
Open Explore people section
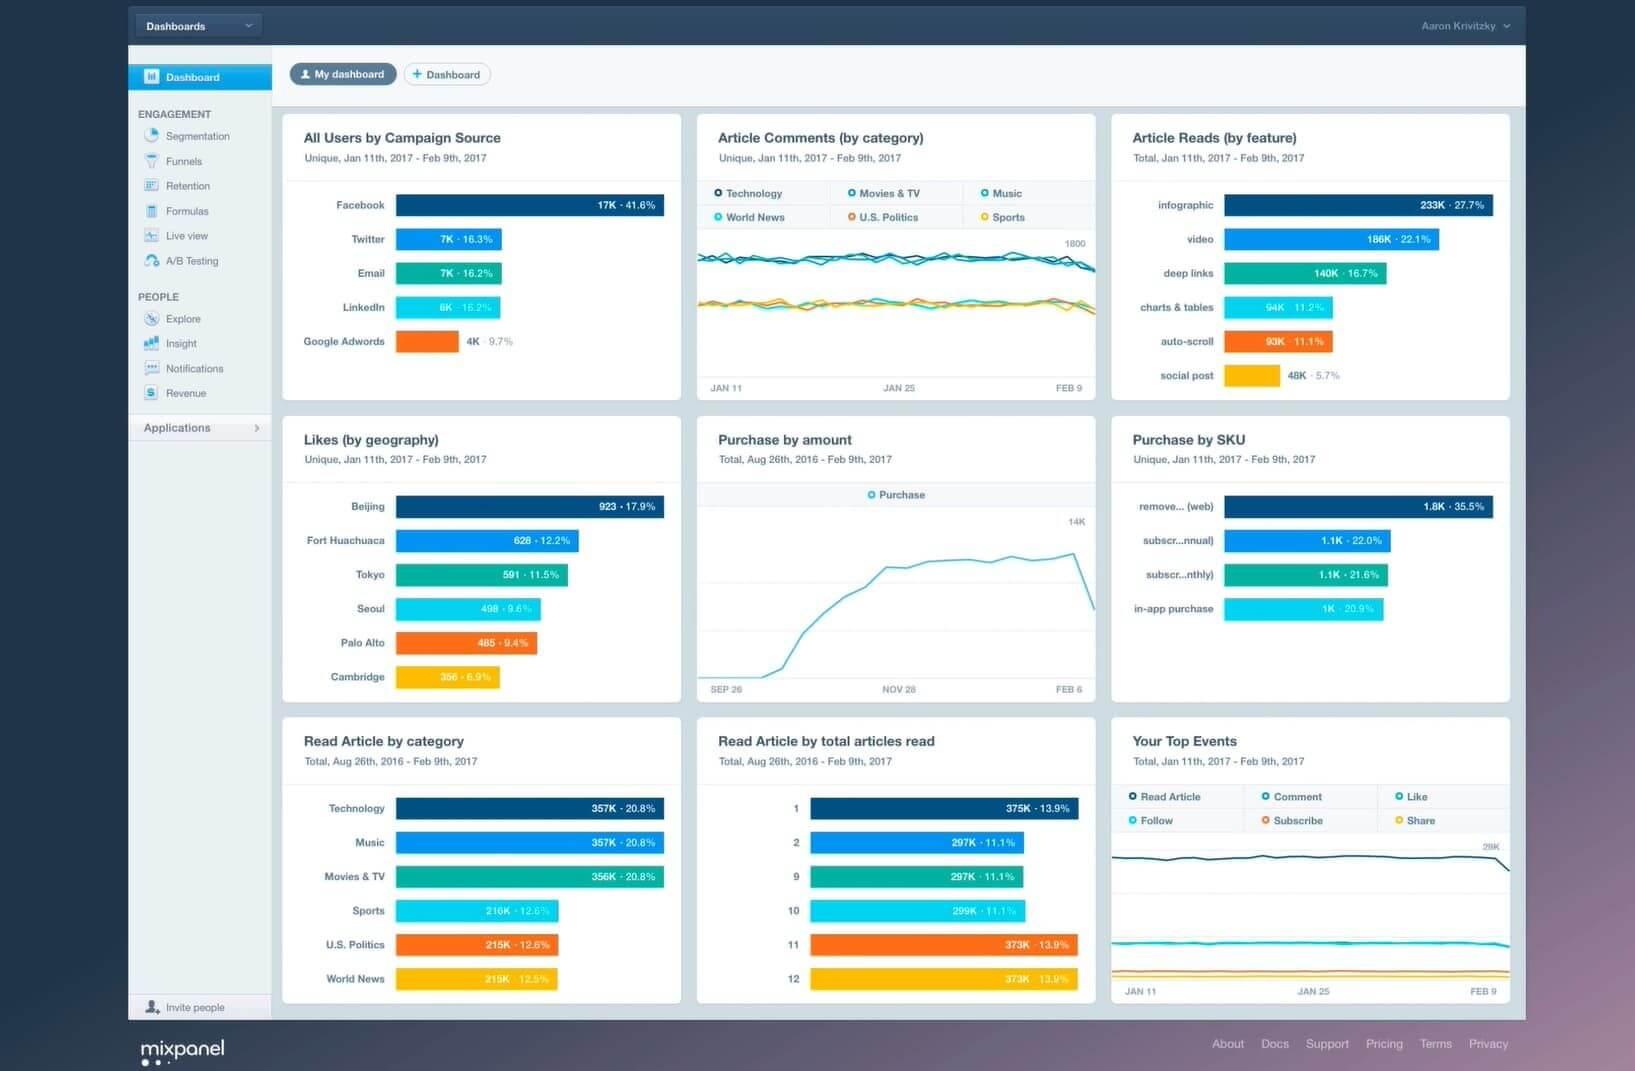click(183, 319)
